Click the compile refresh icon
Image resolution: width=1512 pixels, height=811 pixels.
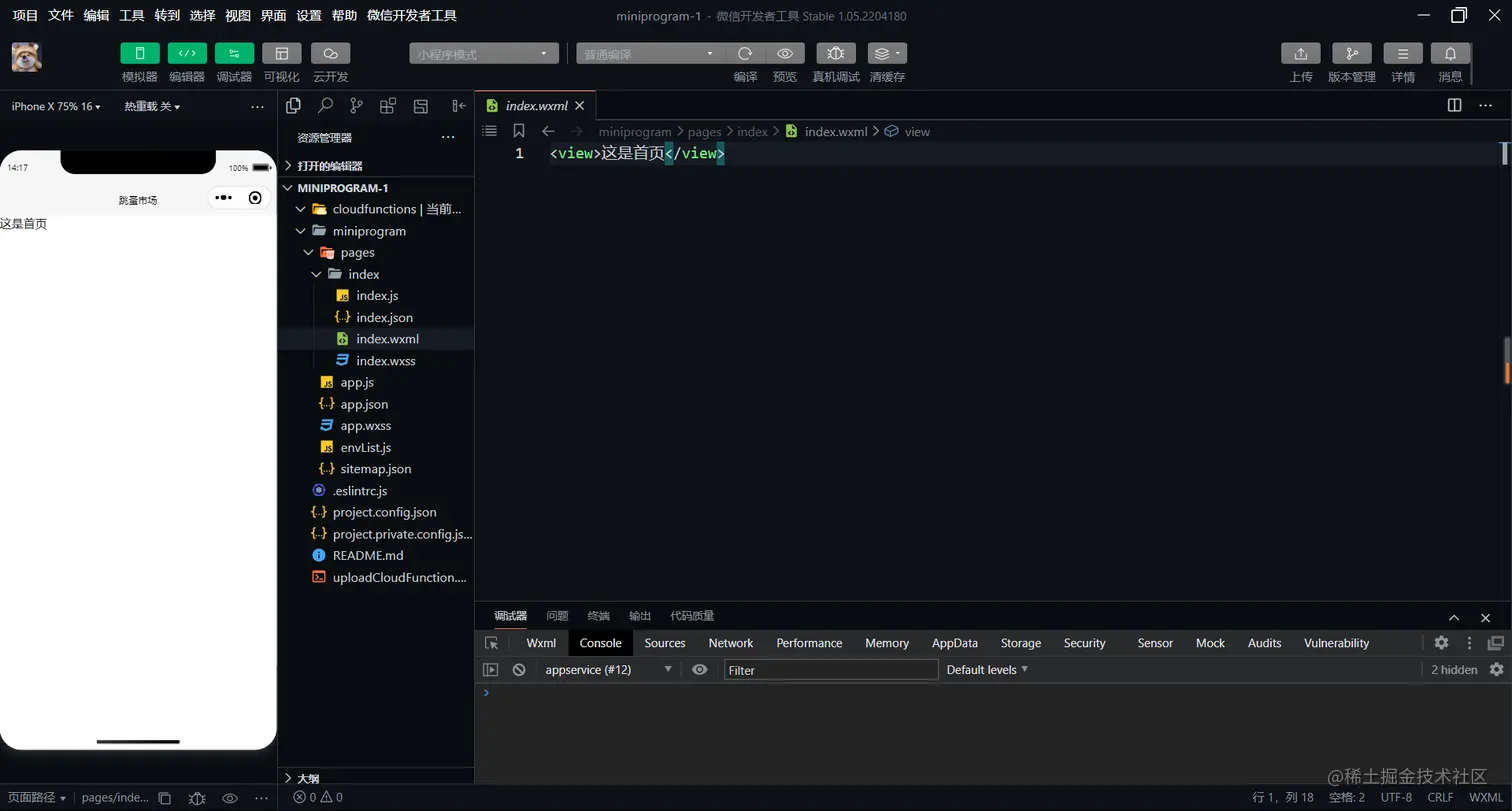745,53
